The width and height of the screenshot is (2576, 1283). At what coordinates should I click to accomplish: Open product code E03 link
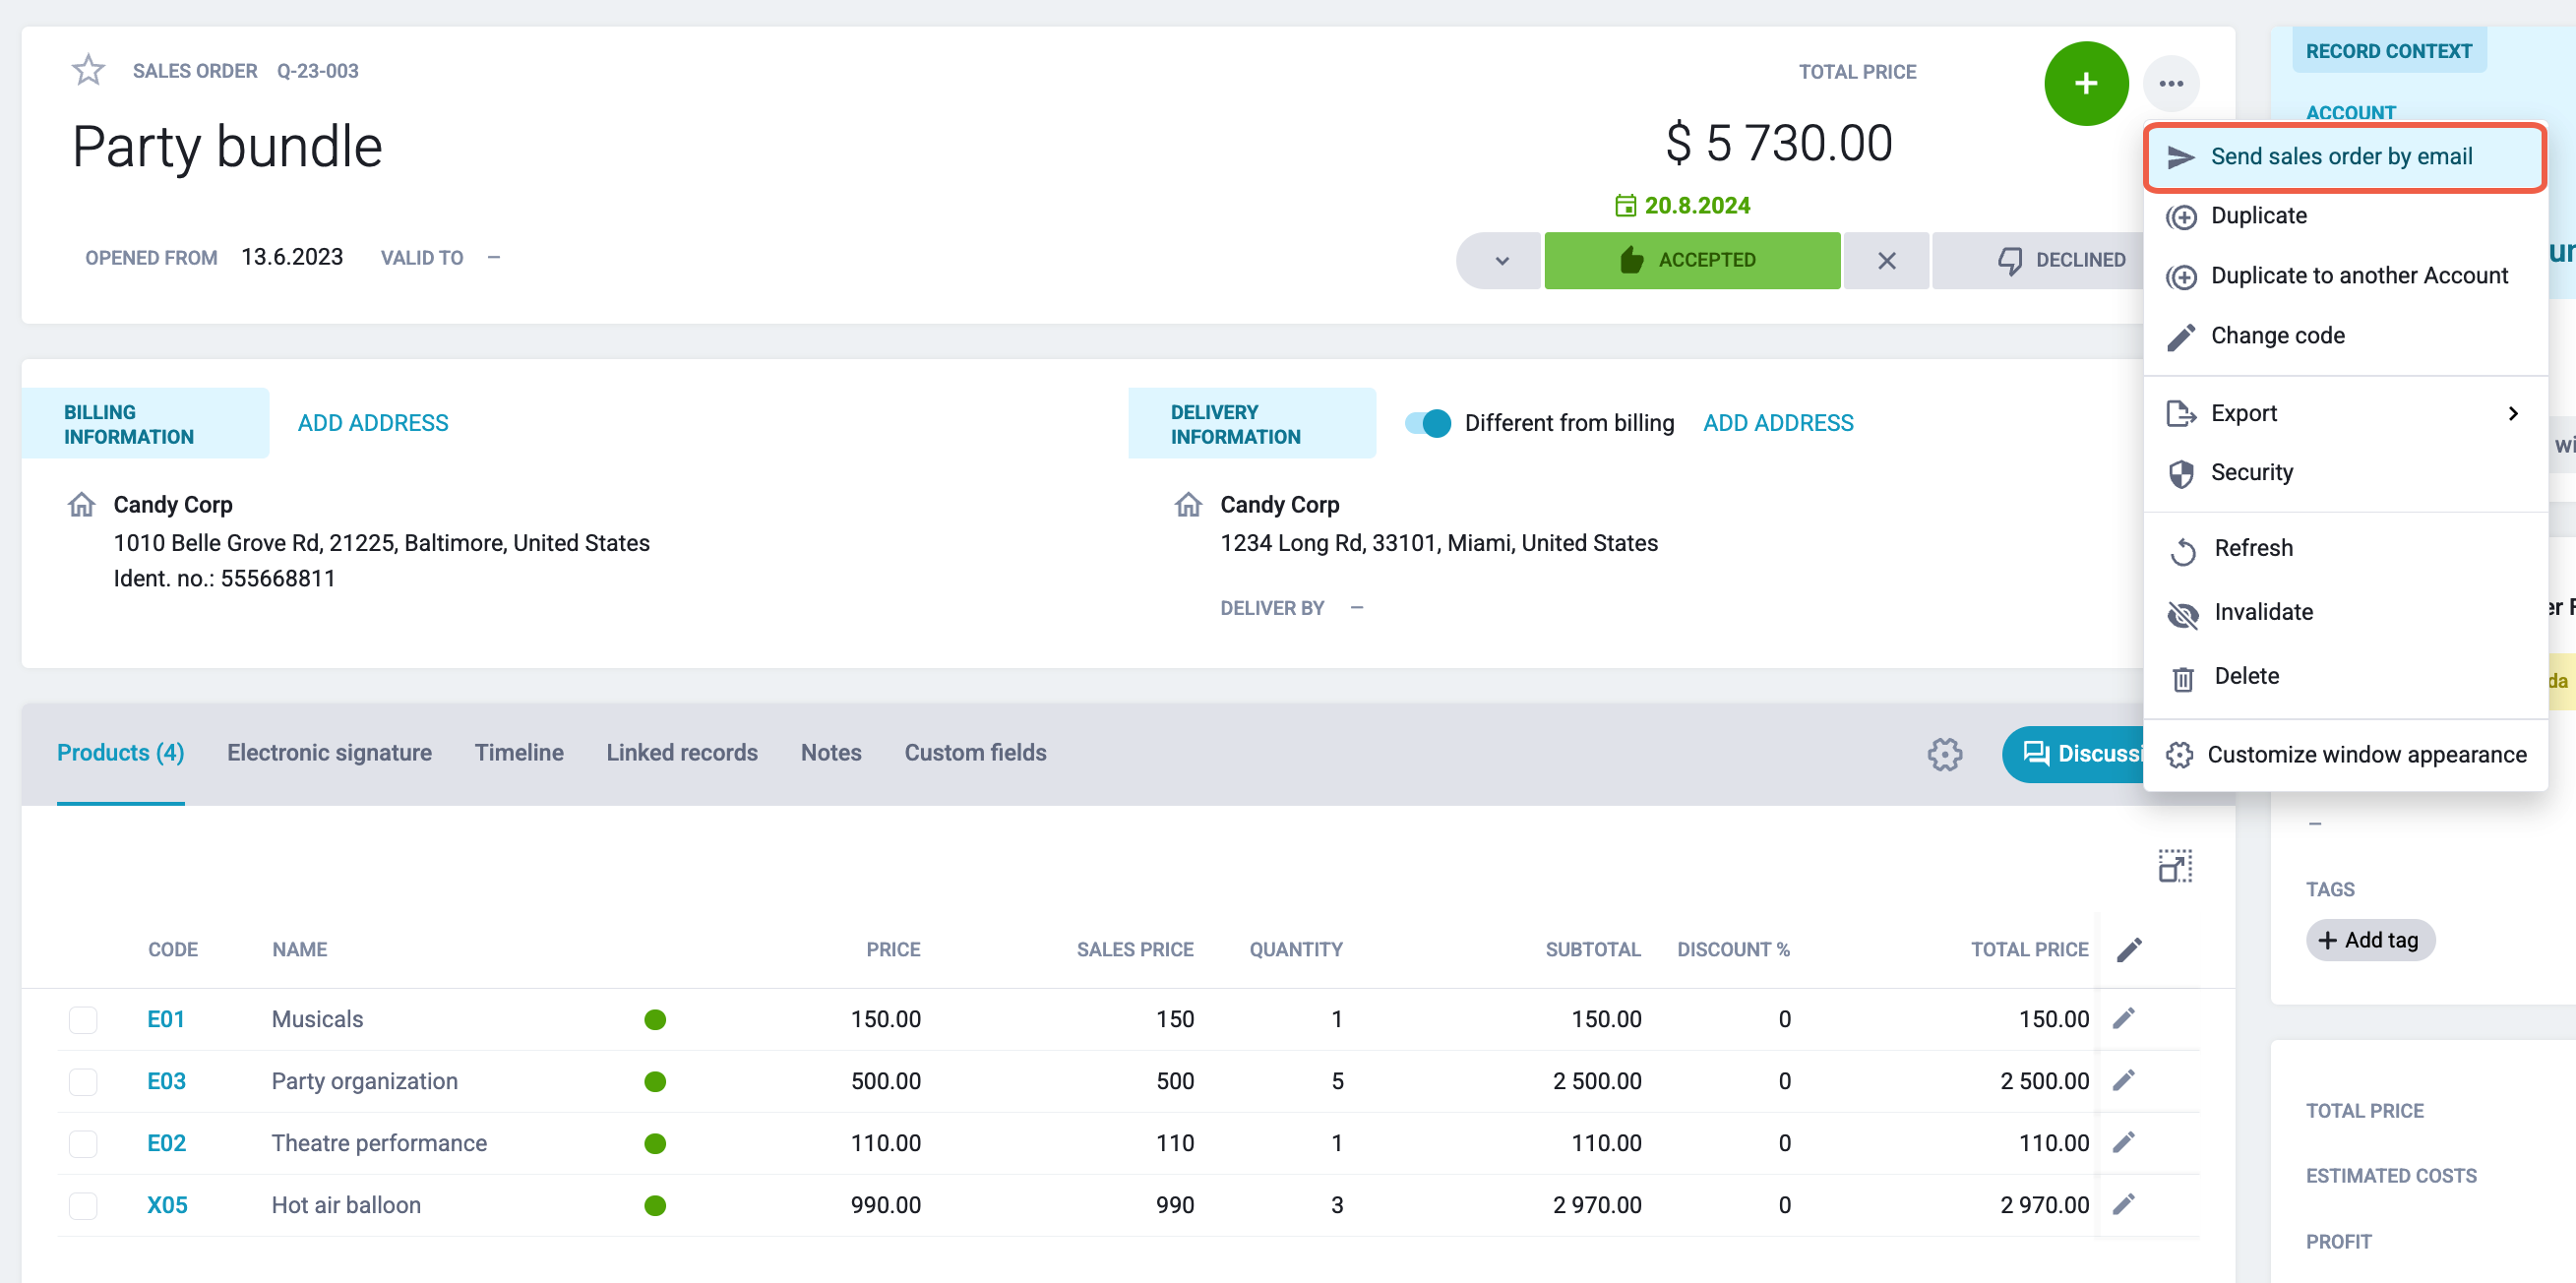click(x=166, y=1081)
